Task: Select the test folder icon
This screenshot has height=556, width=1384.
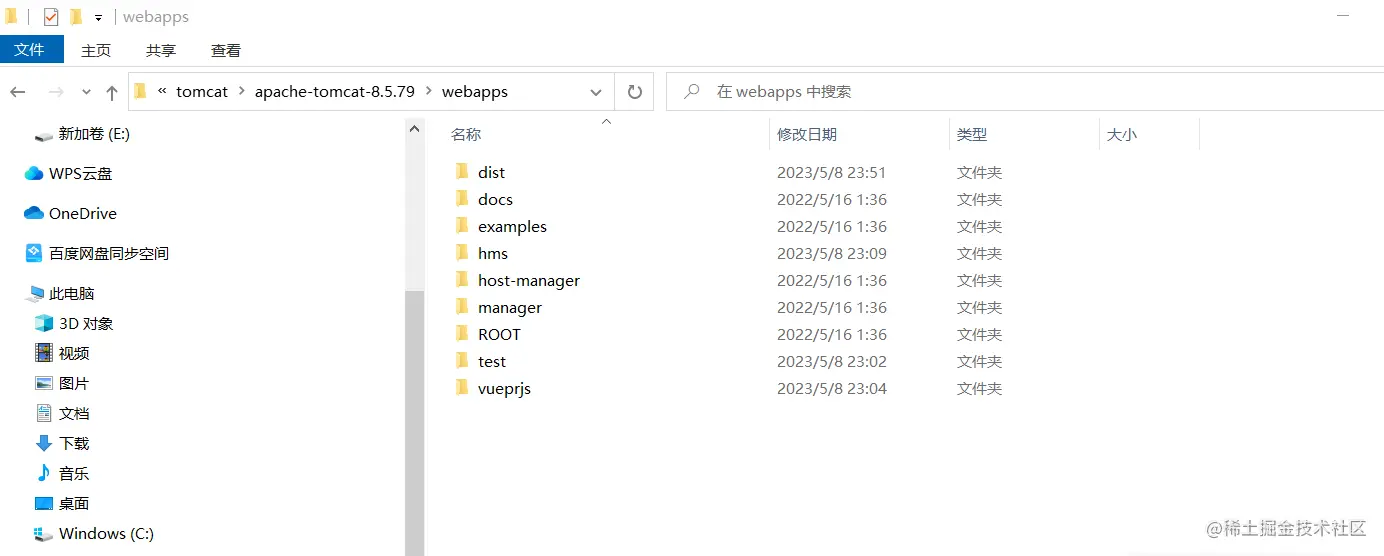Action: (462, 361)
